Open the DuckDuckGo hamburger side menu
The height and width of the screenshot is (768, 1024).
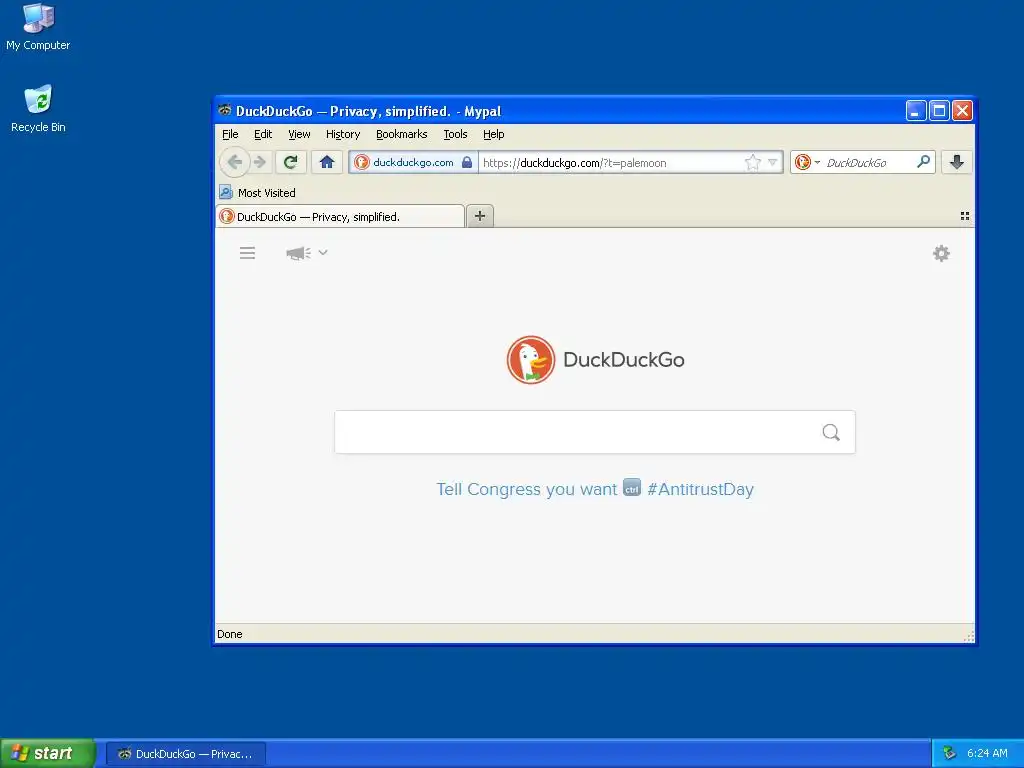tap(248, 253)
